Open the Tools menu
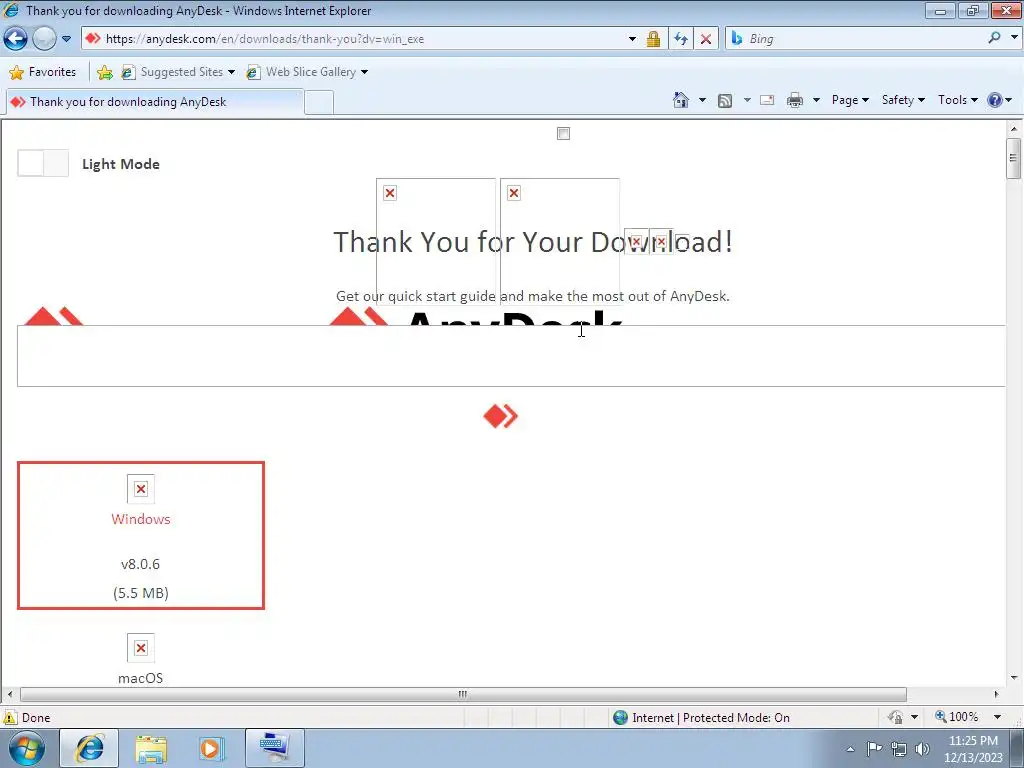Viewport: 1024px width, 768px height. [957, 100]
